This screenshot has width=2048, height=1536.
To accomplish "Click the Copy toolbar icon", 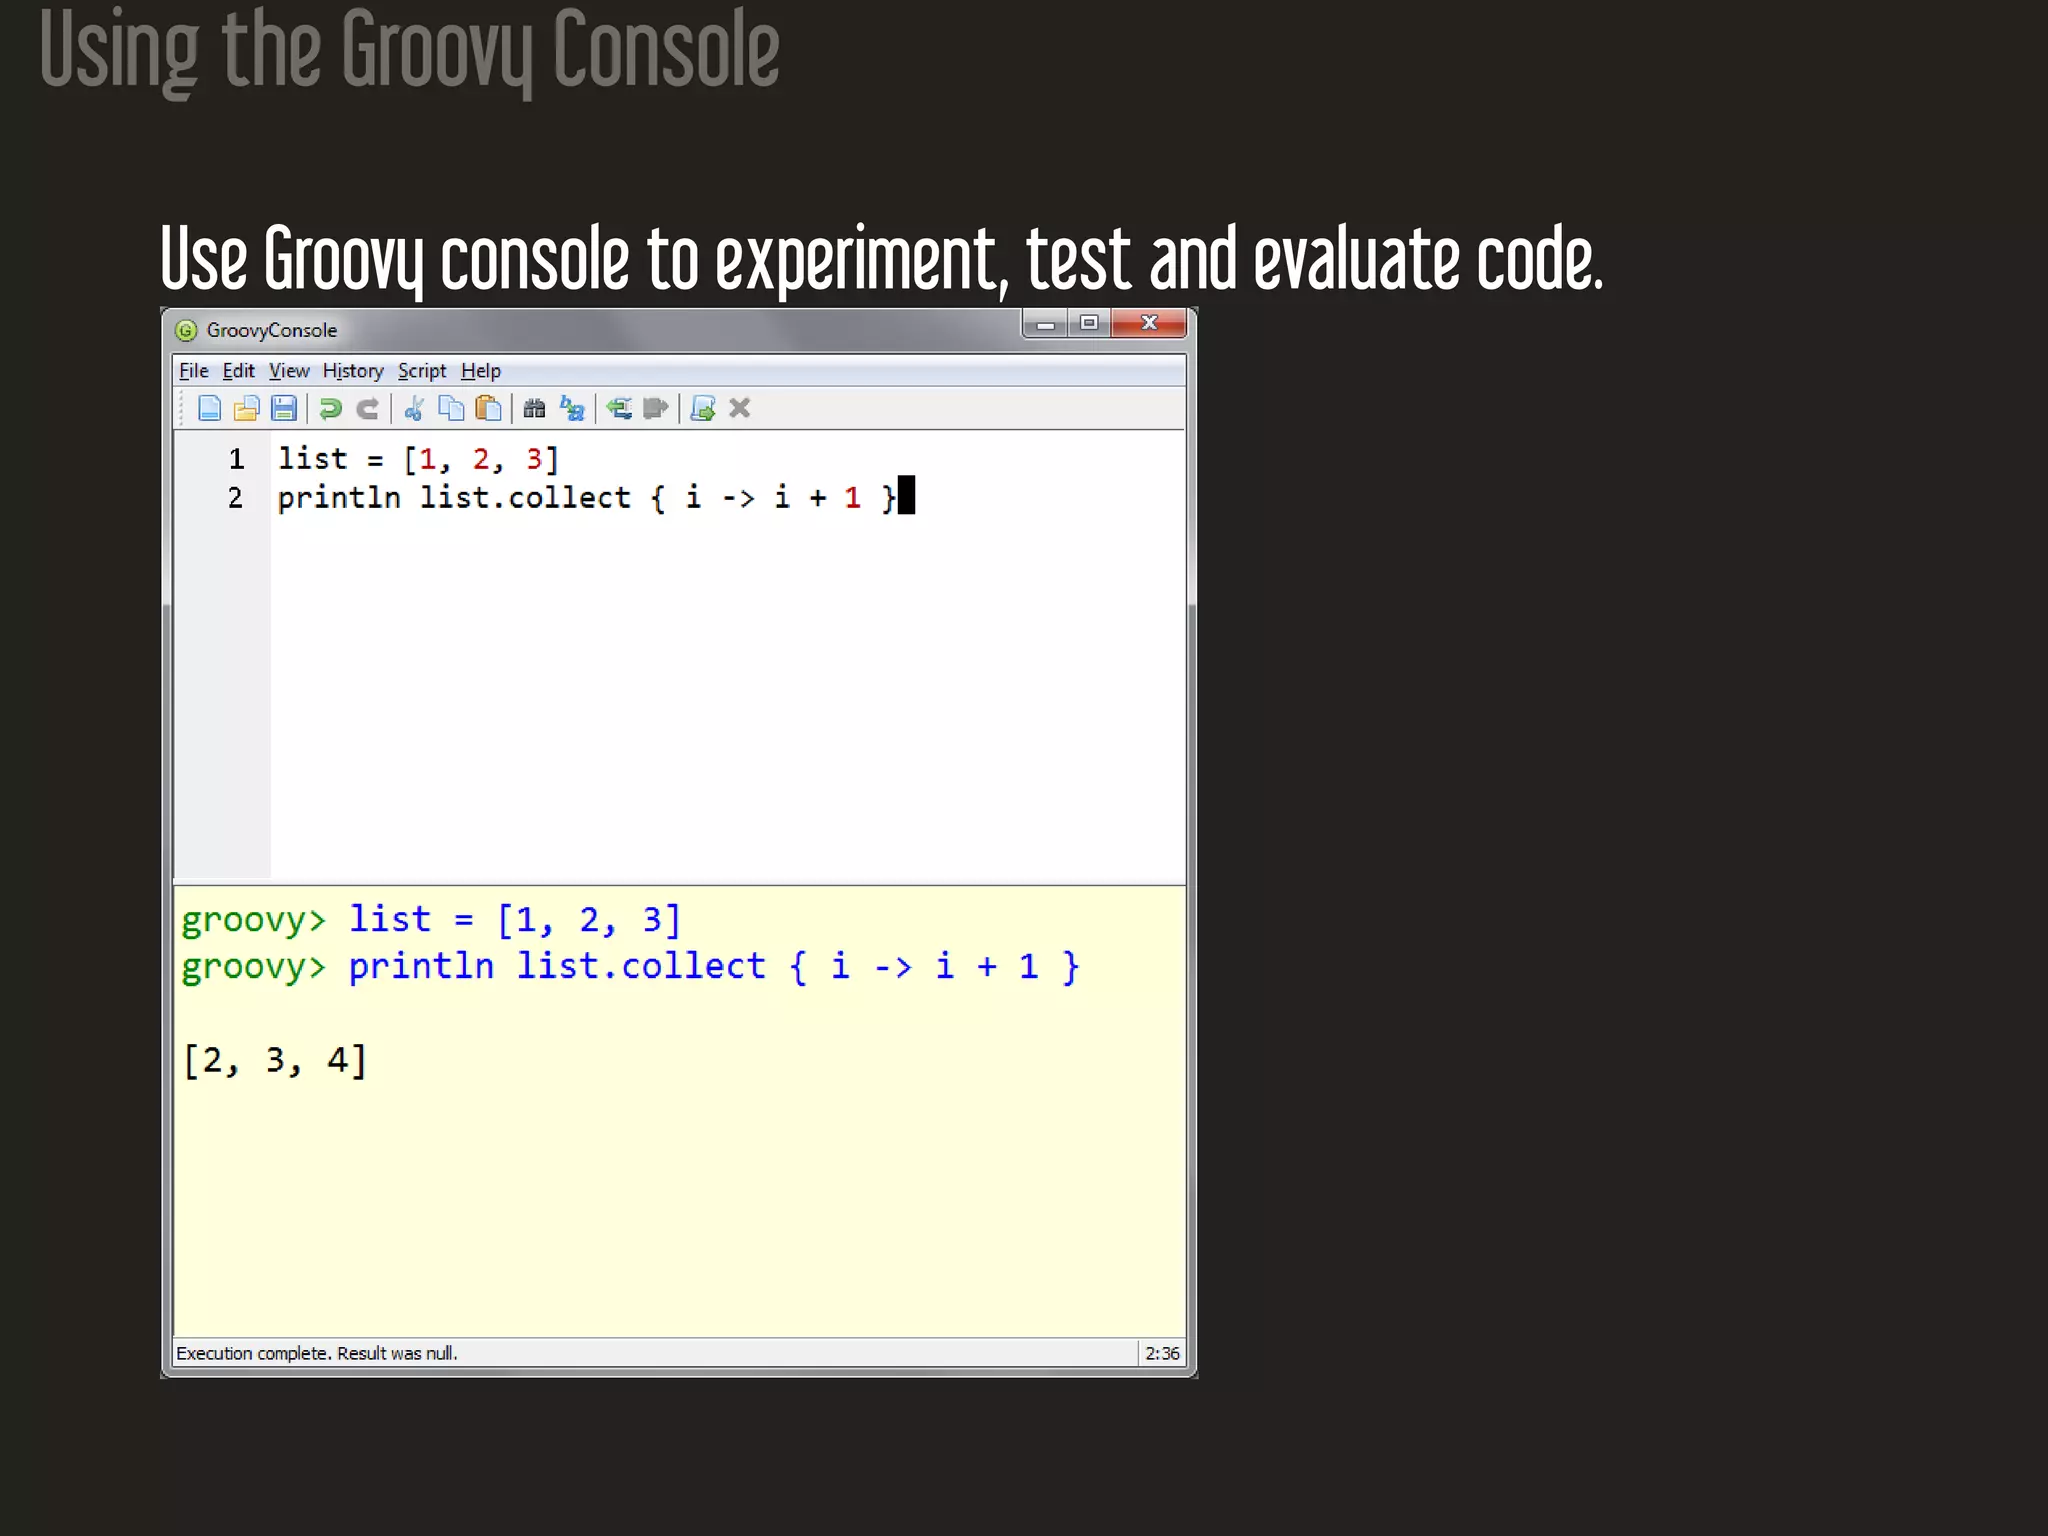I will tap(451, 408).
